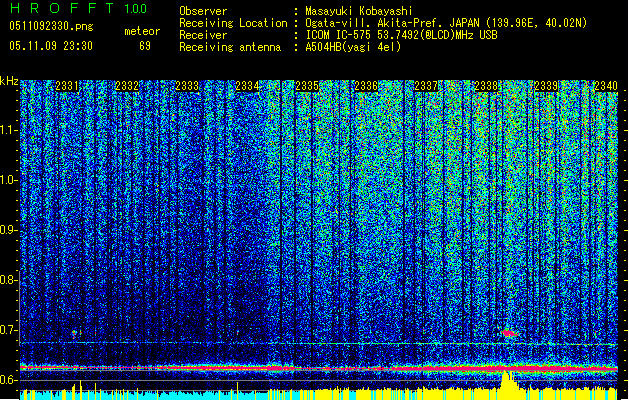The width and height of the screenshot is (629, 400).
Task: Click the small meteor echo near 2331
Action: coord(75,333)
